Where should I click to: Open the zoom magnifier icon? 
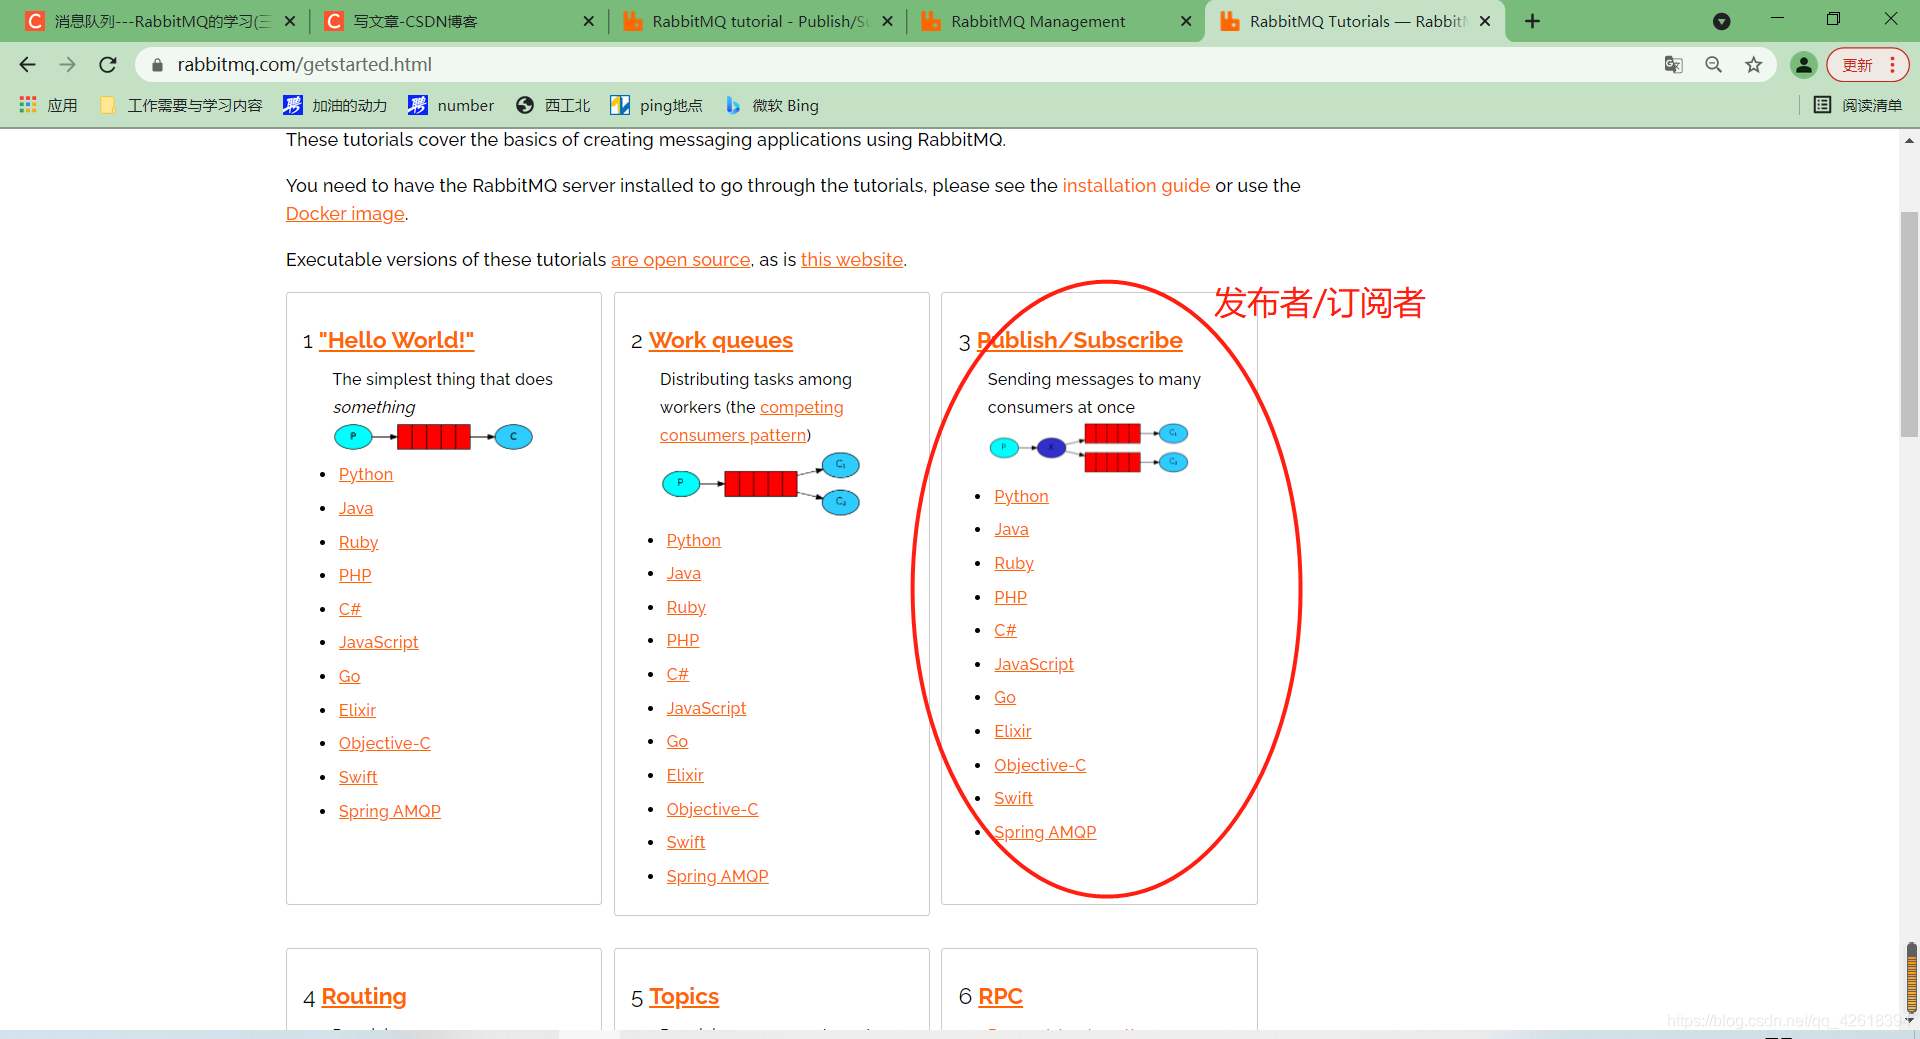[1713, 65]
